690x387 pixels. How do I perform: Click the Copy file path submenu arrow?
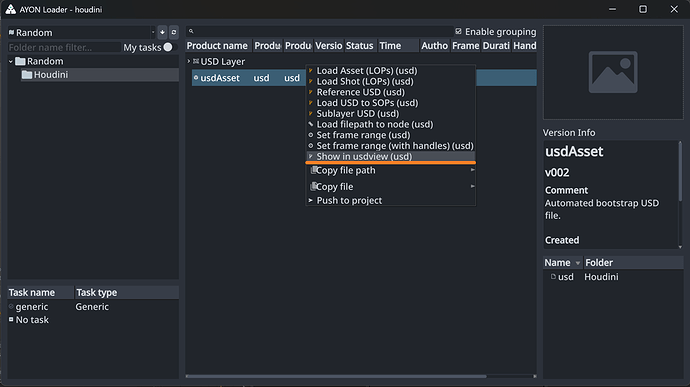[x=472, y=170]
